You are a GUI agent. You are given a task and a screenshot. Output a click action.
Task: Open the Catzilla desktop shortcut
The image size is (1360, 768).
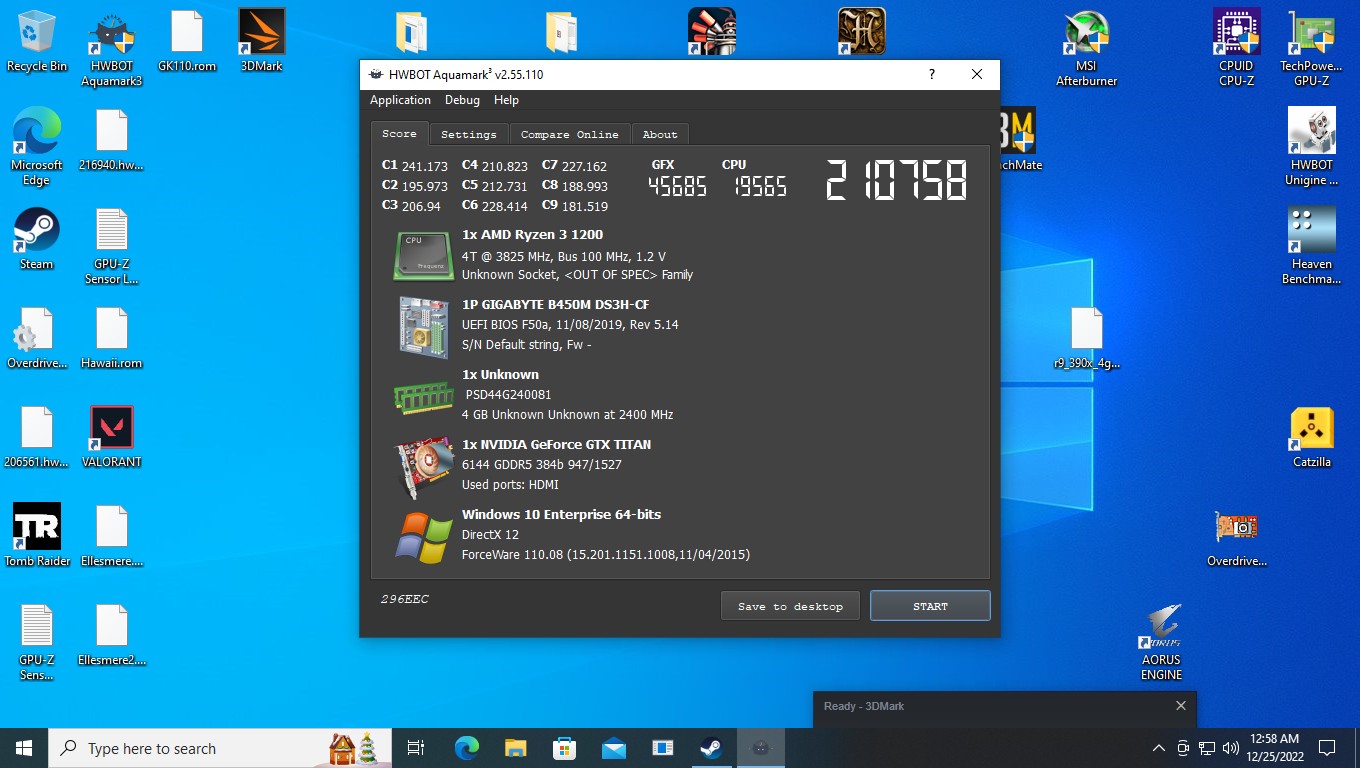pos(1311,437)
